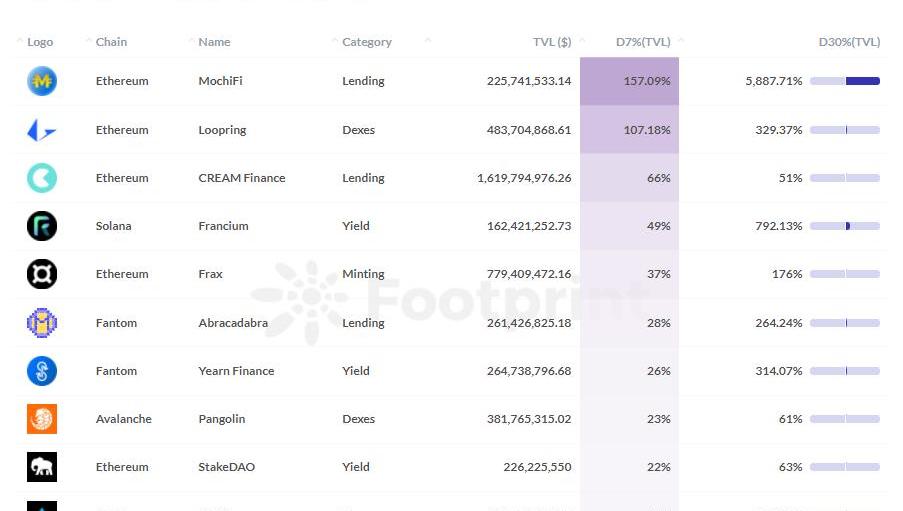Screen dimensions: 903x511
Task: Sort by D30%(TVL) column header
Action: tap(849, 42)
